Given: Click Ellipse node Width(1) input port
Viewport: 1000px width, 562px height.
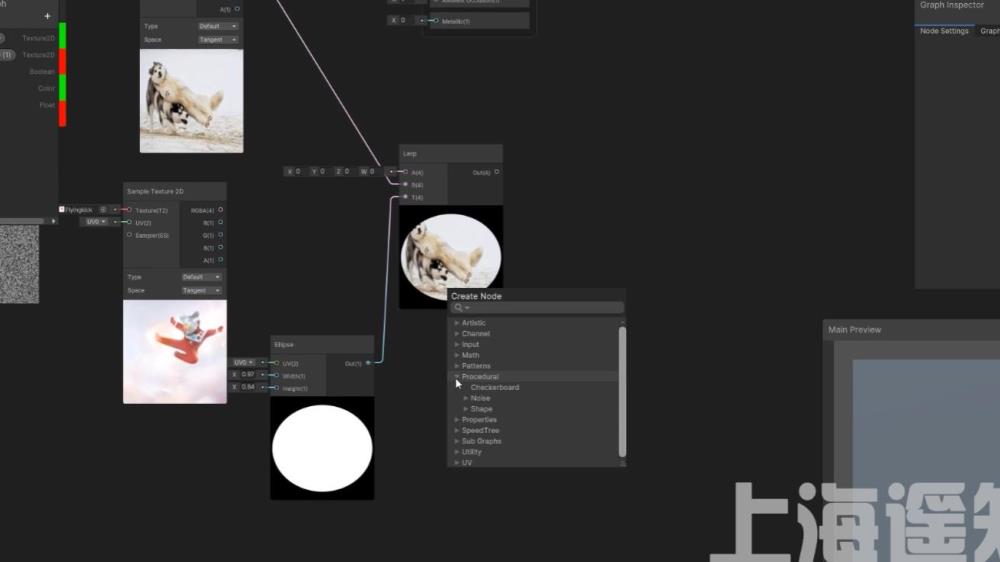Looking at the screenshot, I should (277, 375).
